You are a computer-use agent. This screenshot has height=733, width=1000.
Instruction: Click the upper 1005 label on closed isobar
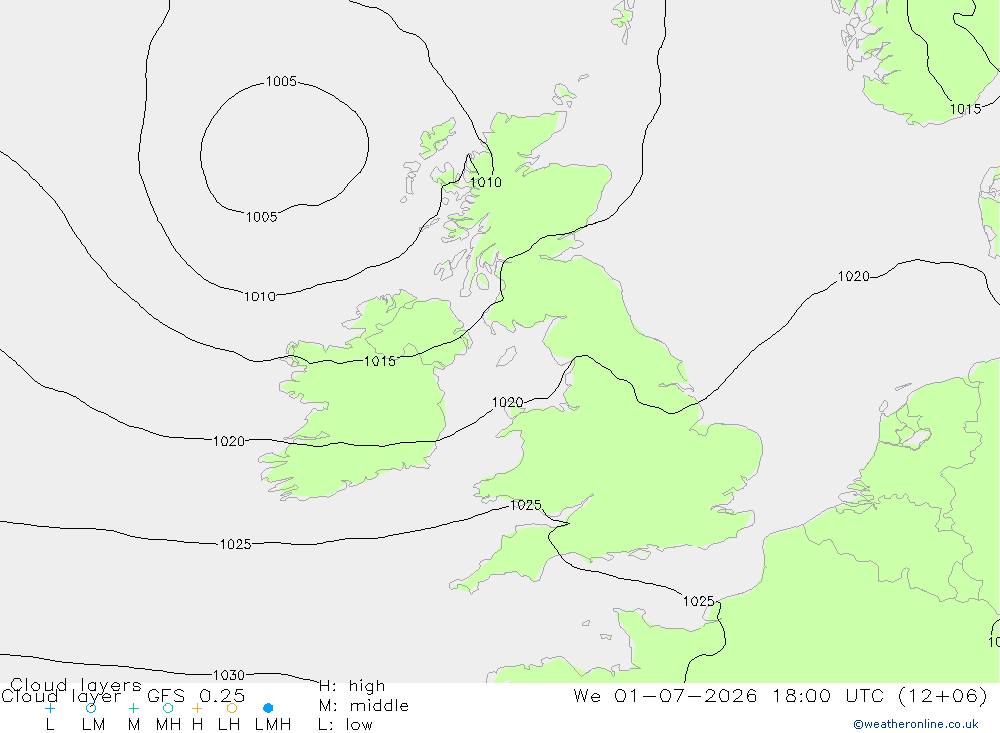[281, 82]
